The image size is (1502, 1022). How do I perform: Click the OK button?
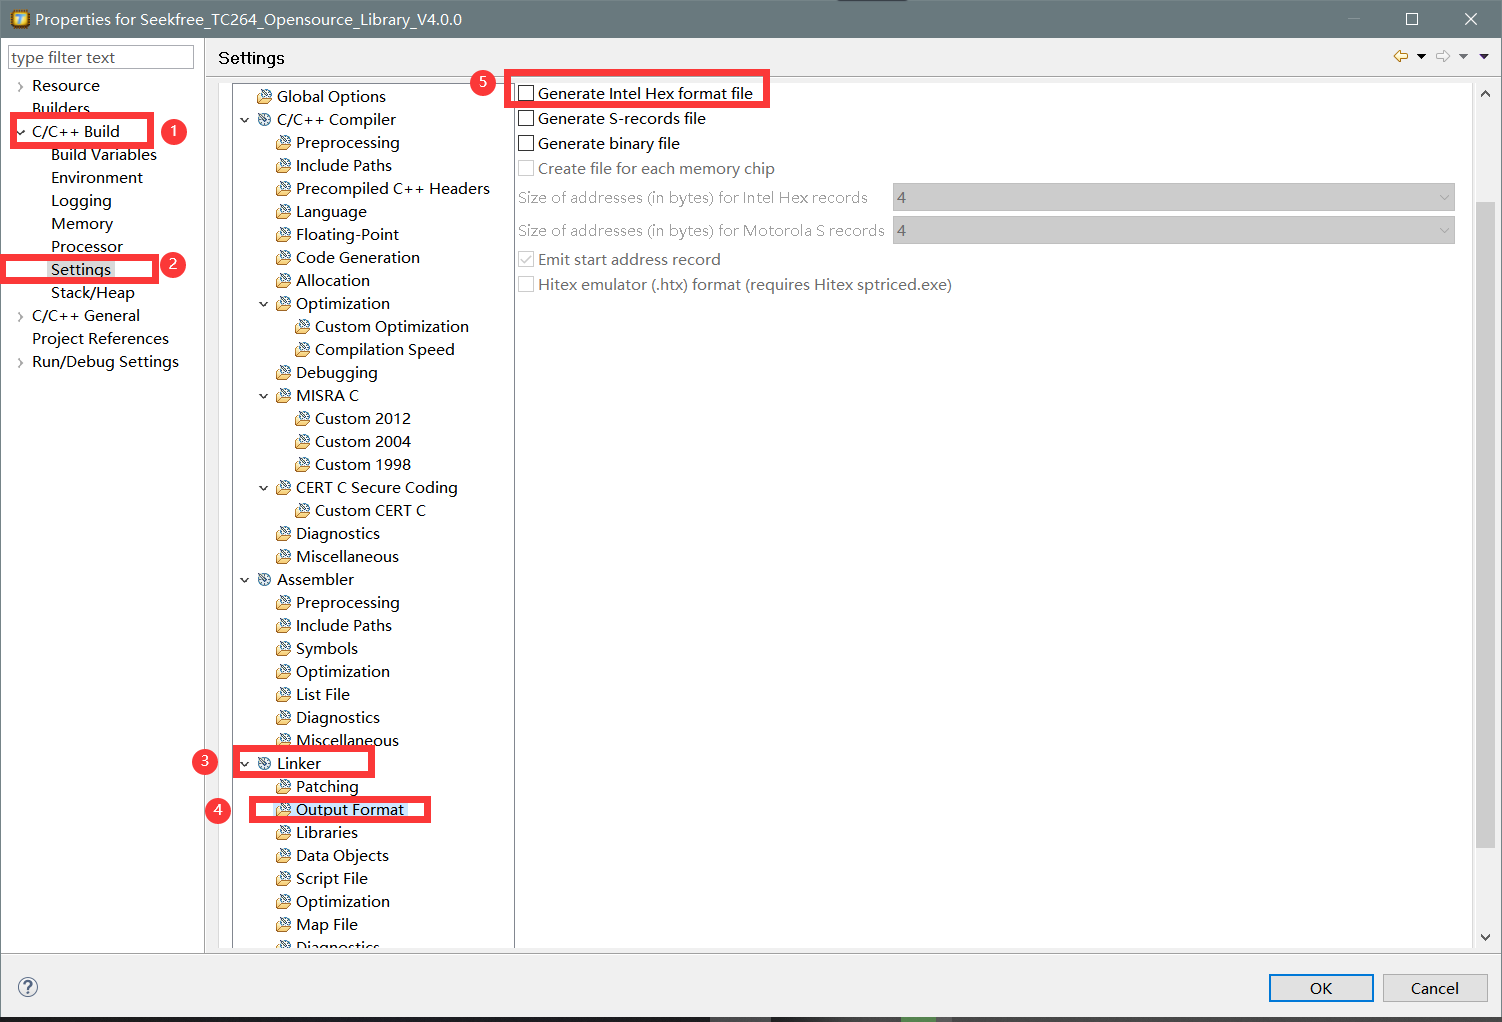coord(1321,988)
